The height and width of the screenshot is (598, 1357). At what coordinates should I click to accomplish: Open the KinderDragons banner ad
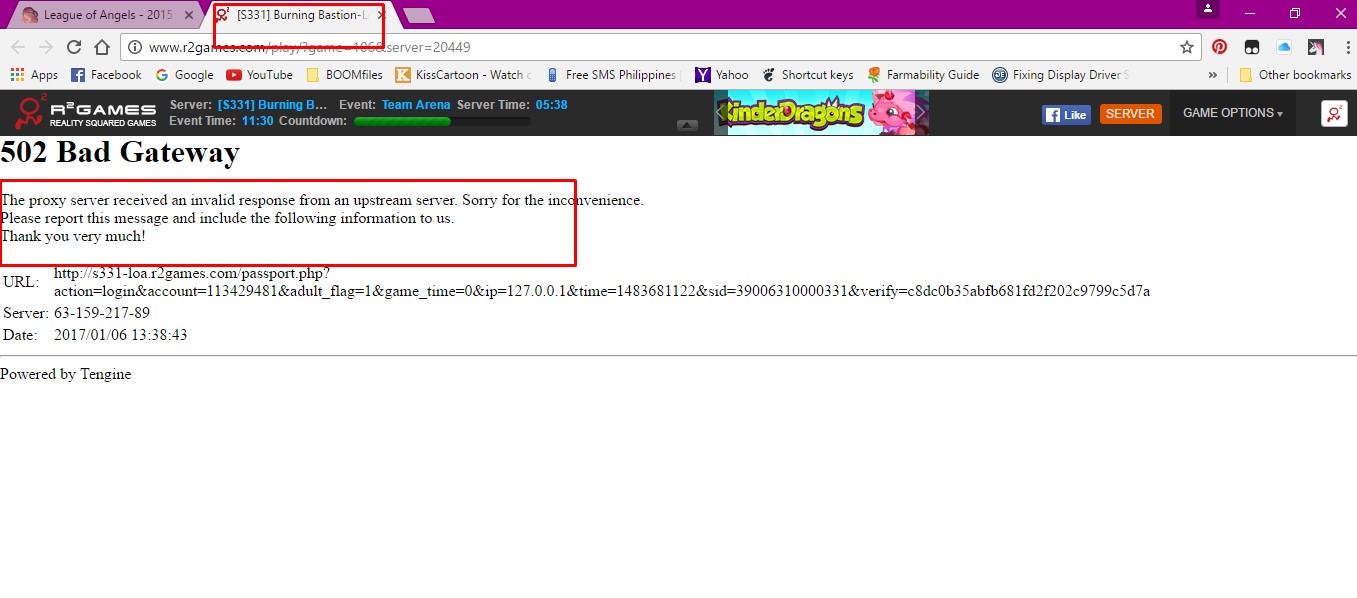(820, 113)
